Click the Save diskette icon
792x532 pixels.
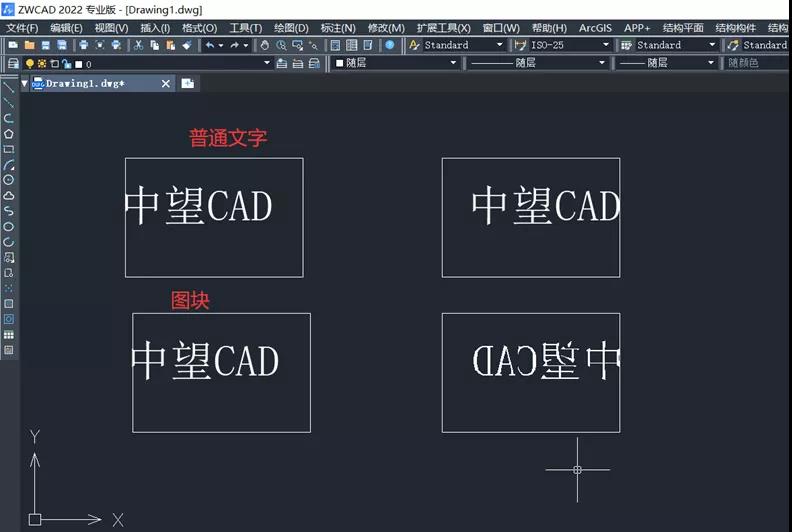[45, 45]
